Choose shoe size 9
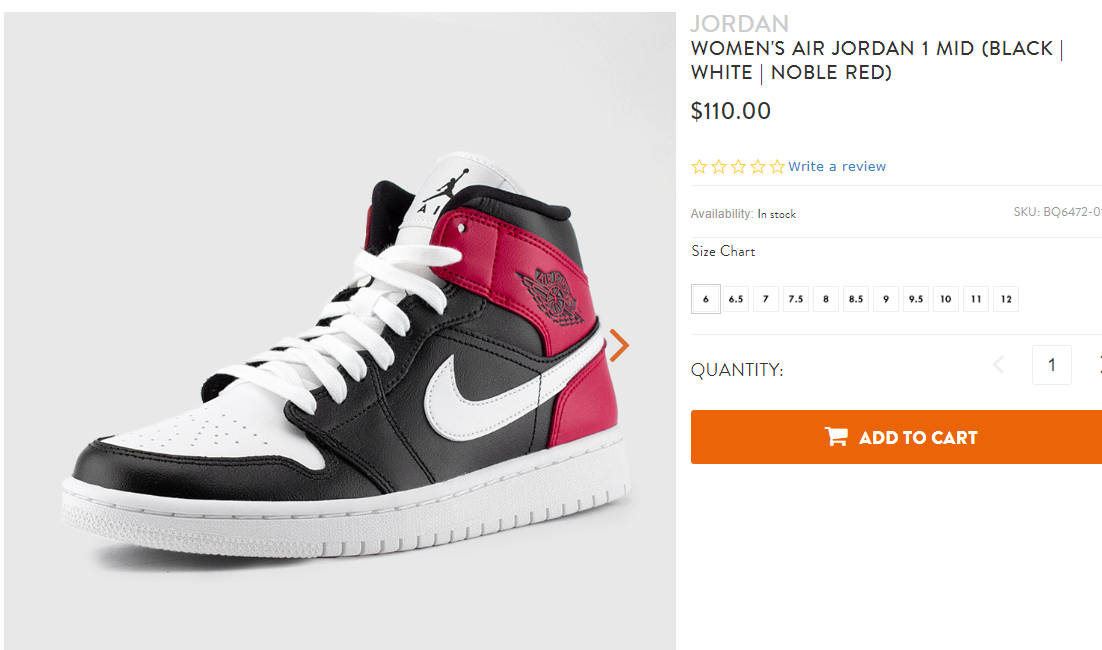 click(886, 299)
